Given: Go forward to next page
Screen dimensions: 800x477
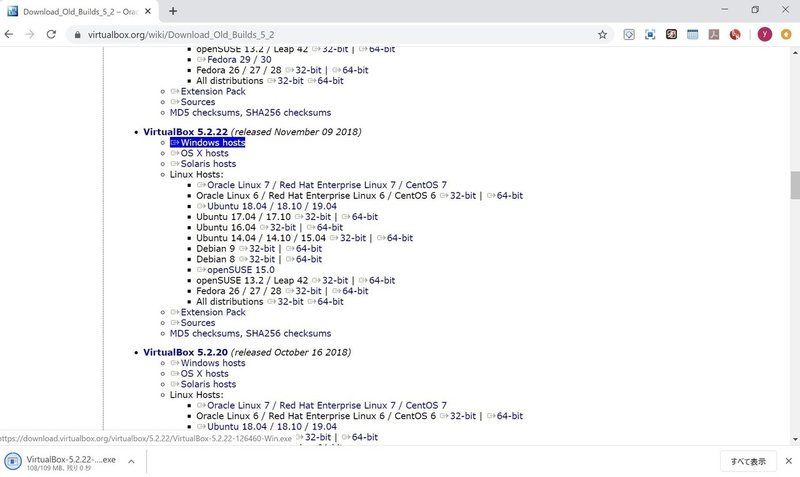Looking at the screenshot, I should pyautogui.click(x=30, y=34).
